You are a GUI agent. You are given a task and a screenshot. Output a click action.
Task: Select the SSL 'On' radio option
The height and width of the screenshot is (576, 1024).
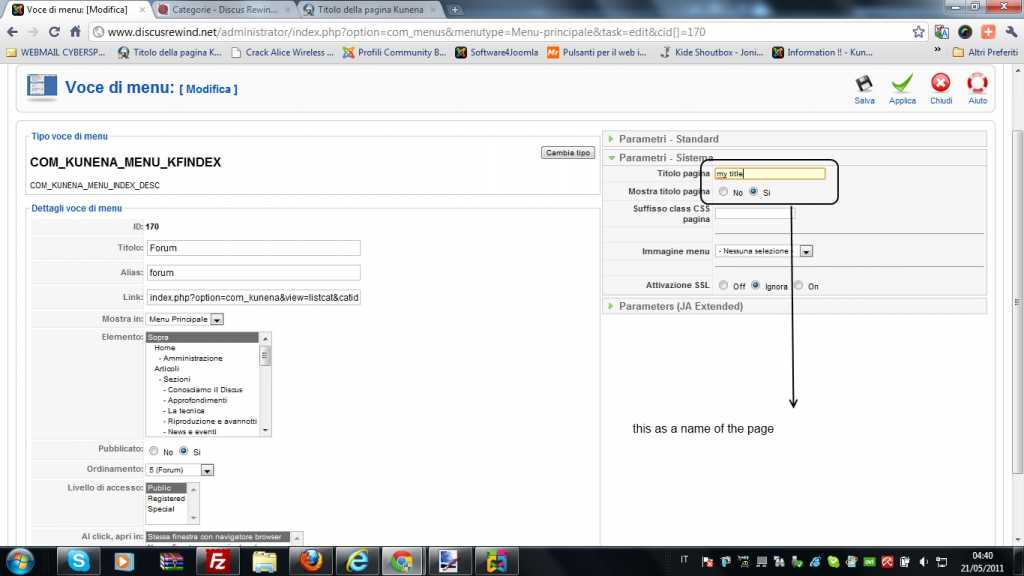(x=798, y=286)
